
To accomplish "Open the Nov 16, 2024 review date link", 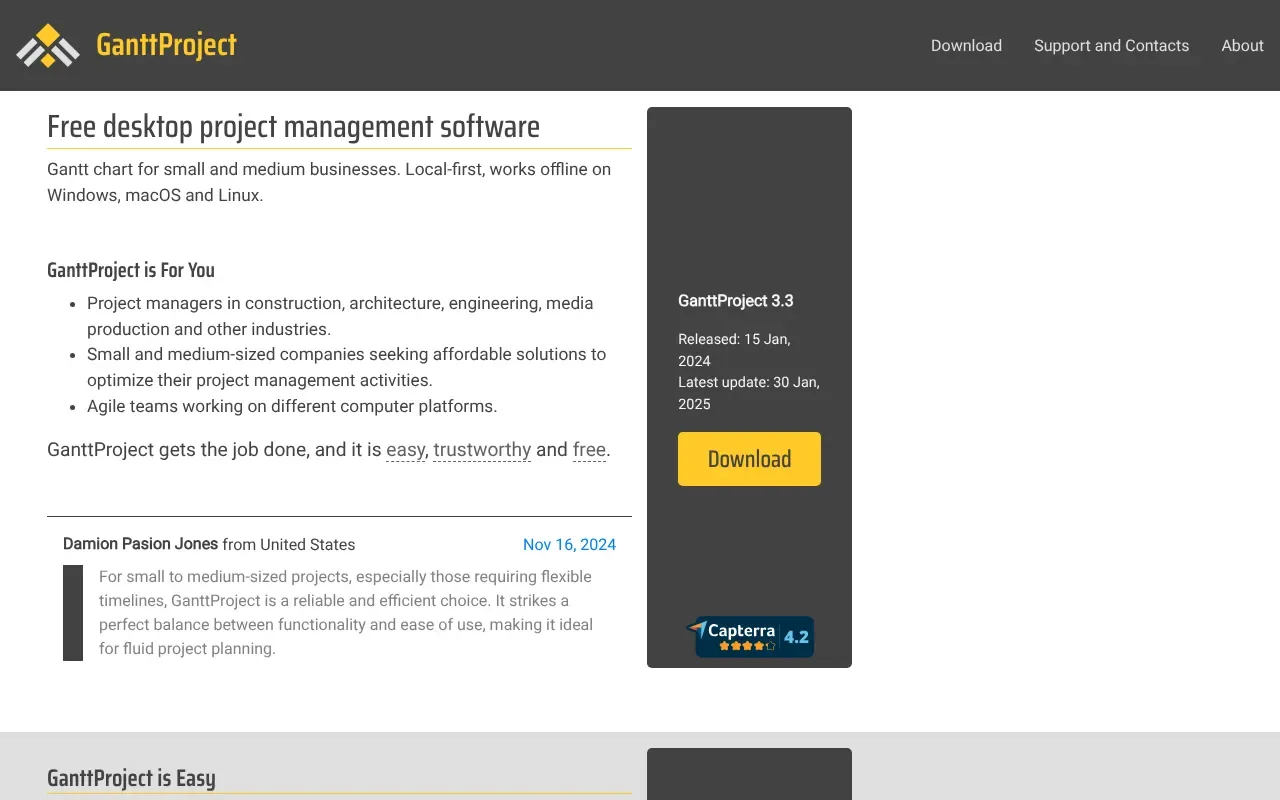I will point(569,545).
